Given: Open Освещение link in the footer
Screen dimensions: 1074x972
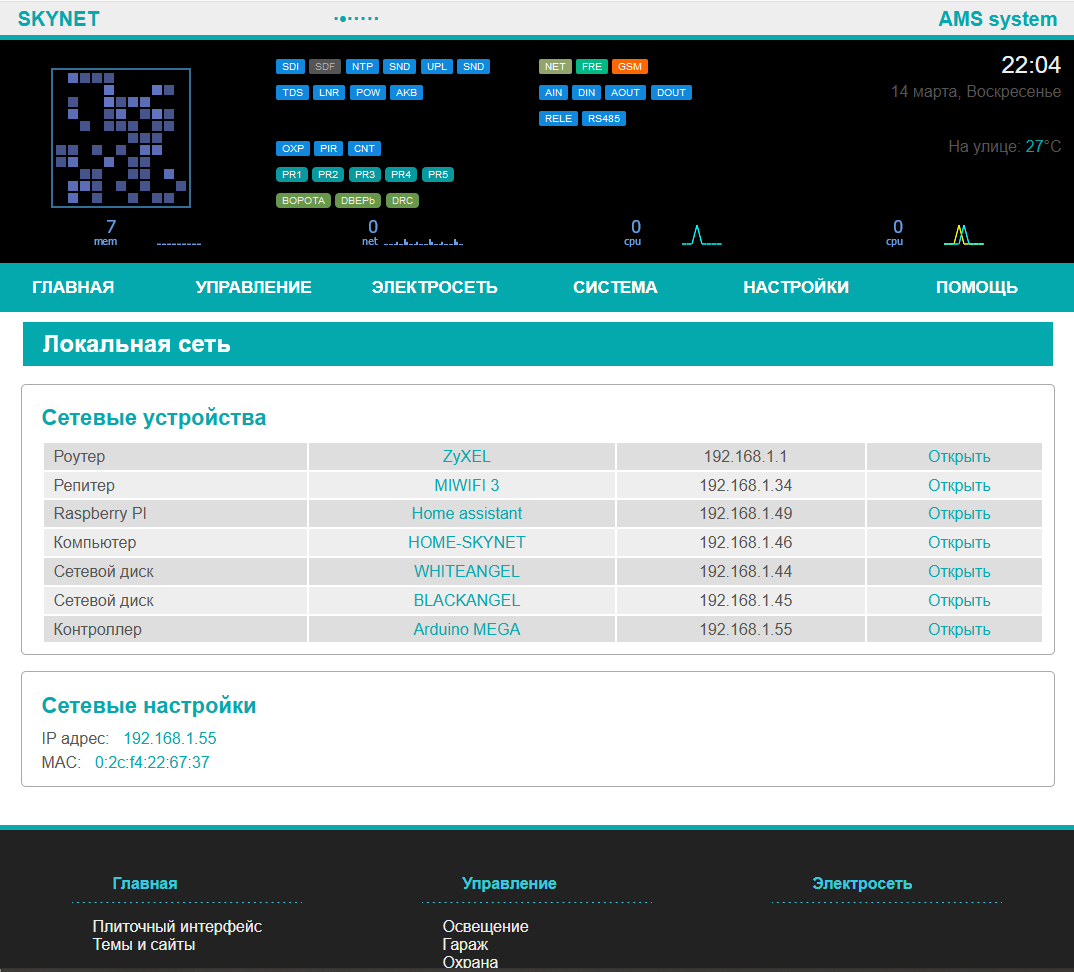Looking at the screenshot, I should coord(485,927).
